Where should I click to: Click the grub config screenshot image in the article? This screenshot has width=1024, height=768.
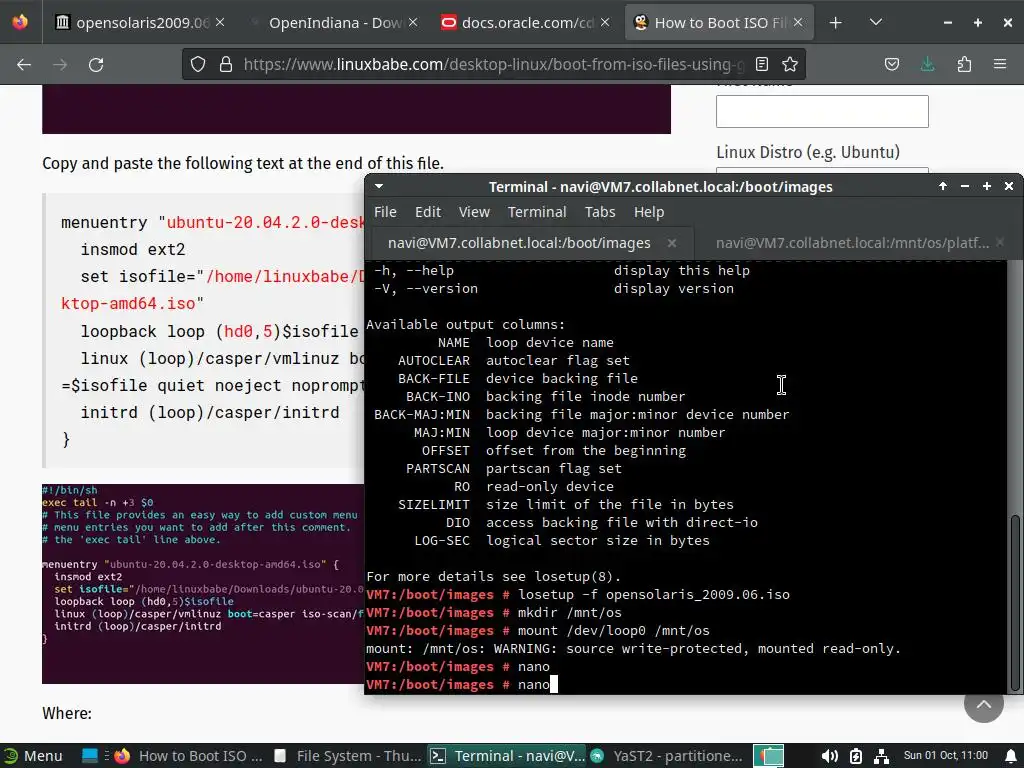[x=202, y=583]
